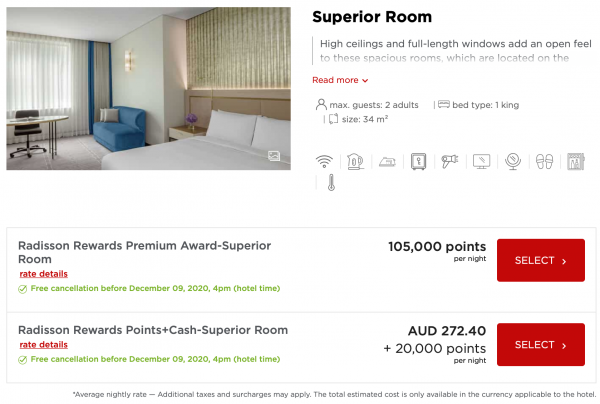Click the television amenity icon

coord(481,160)
